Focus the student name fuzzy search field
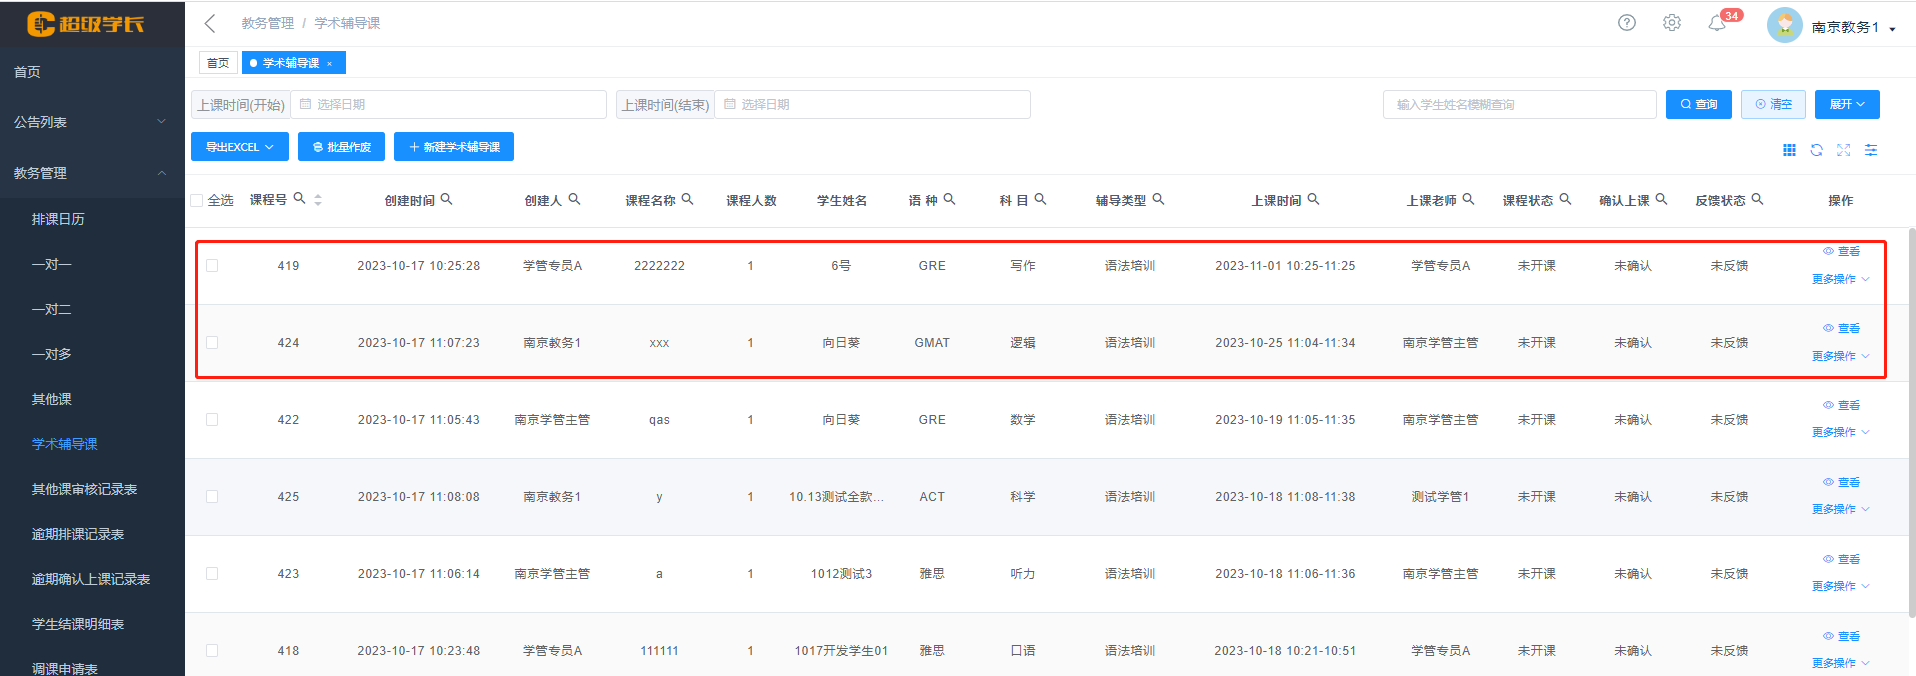The height and width of the screenshot is (676, 1916). (1519, 104)
